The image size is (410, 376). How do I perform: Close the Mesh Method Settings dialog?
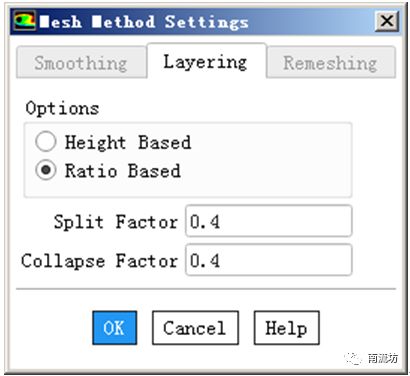387,21
